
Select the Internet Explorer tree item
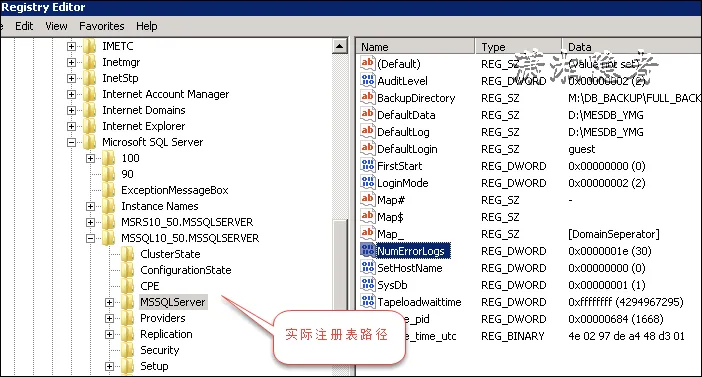pyautogui.click(x=144, y=126)
